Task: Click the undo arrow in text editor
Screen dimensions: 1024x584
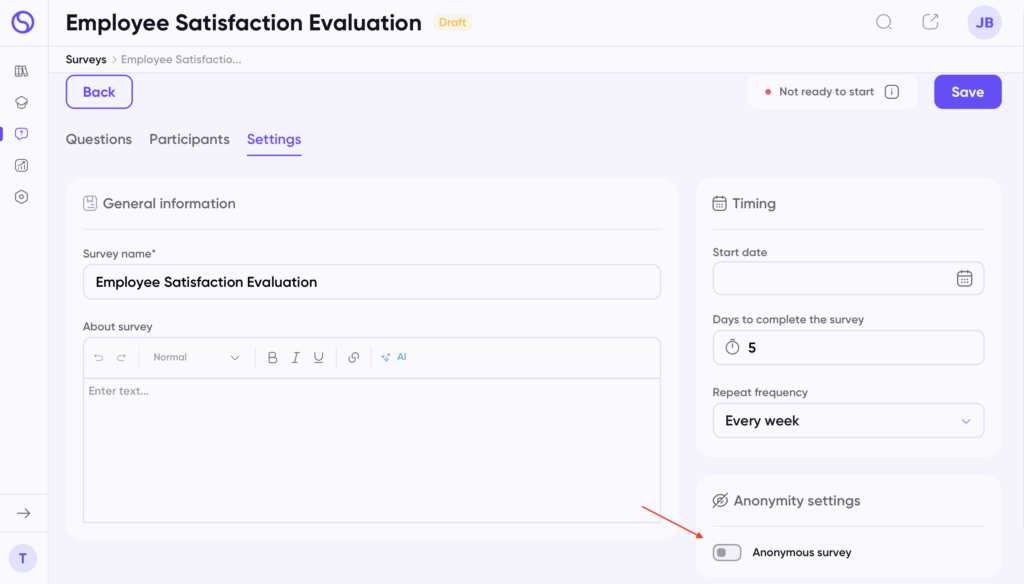Action: (98, 357)
